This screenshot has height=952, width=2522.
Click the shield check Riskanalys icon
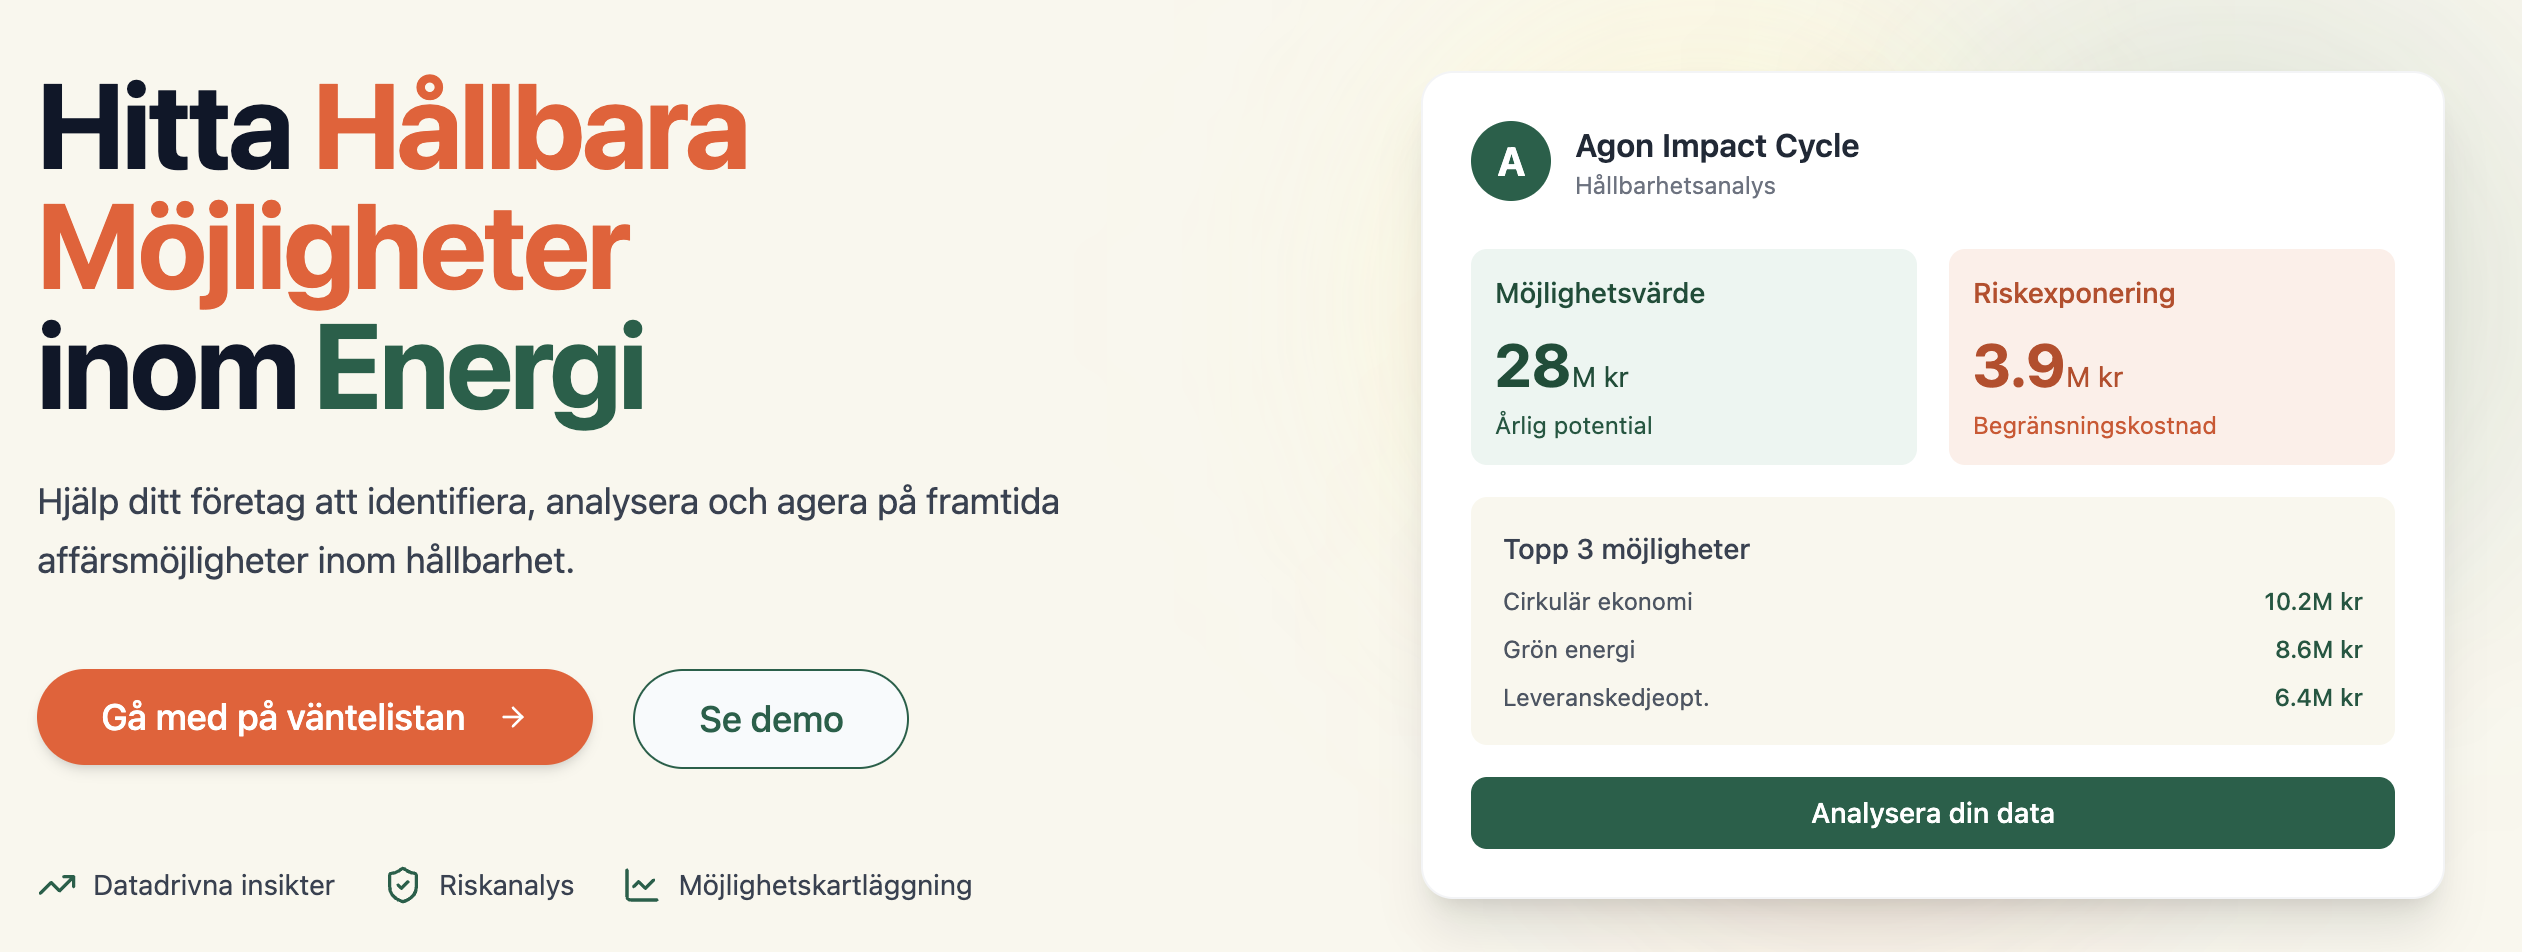tap(403, 885)
